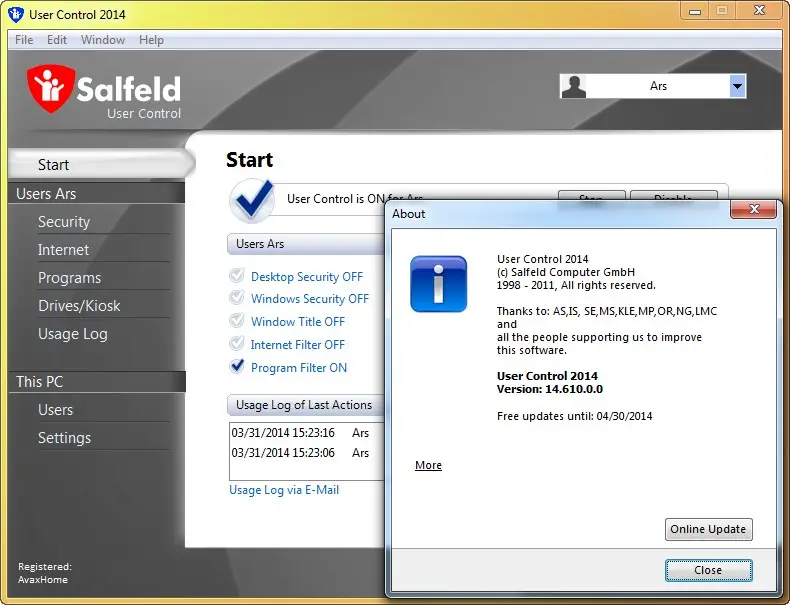The image size is (790, 605).
Task: Click Windows Security OFF link
Action: (310, 299)
